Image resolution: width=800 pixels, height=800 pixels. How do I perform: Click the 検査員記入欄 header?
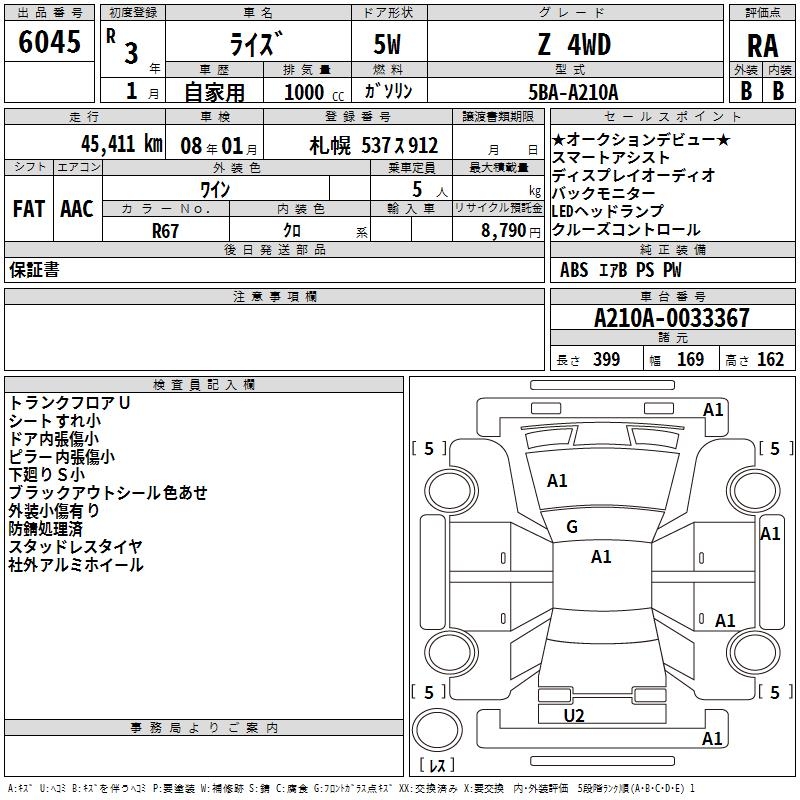point(204,385)
